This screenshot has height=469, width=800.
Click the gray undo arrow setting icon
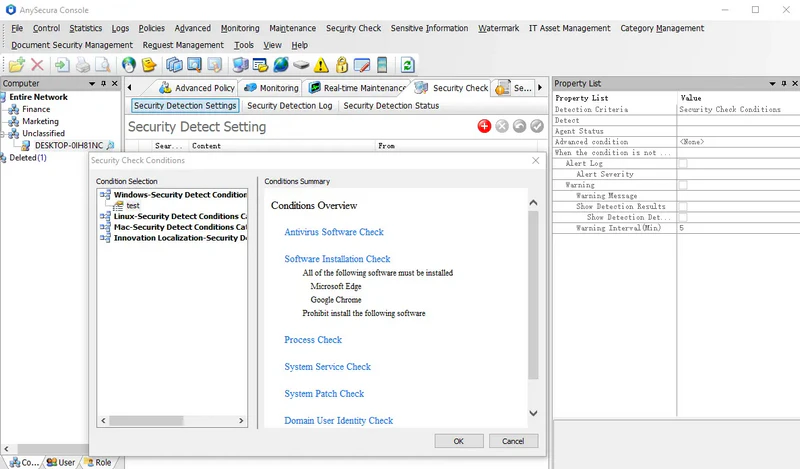tap(519, 126)
